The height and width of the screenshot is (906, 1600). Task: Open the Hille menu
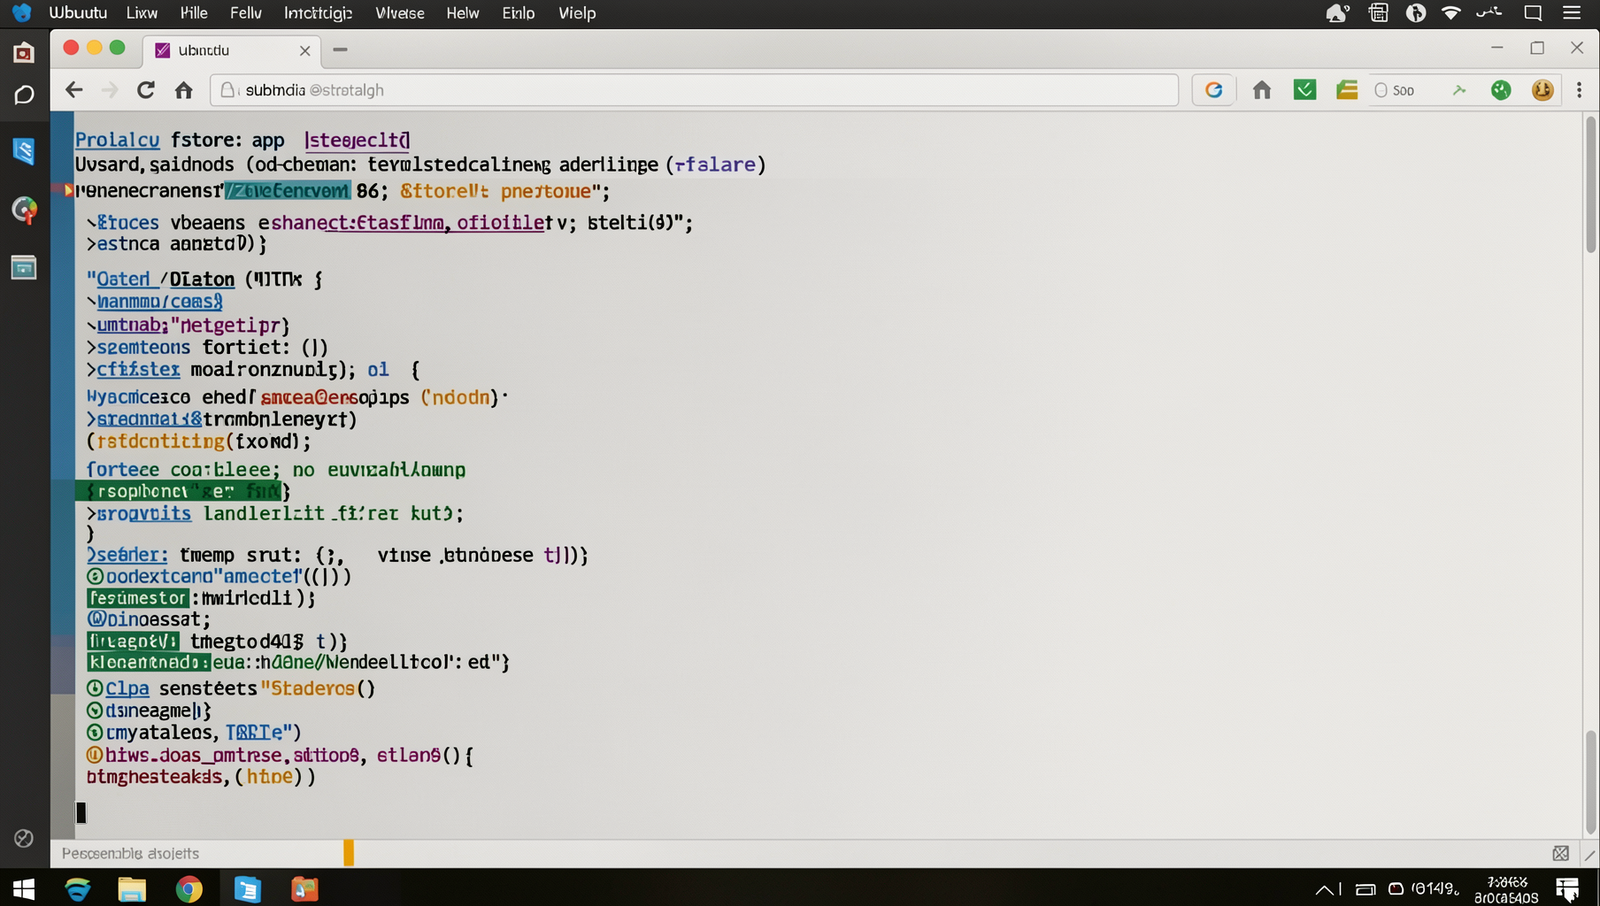[x=194, y=13]
